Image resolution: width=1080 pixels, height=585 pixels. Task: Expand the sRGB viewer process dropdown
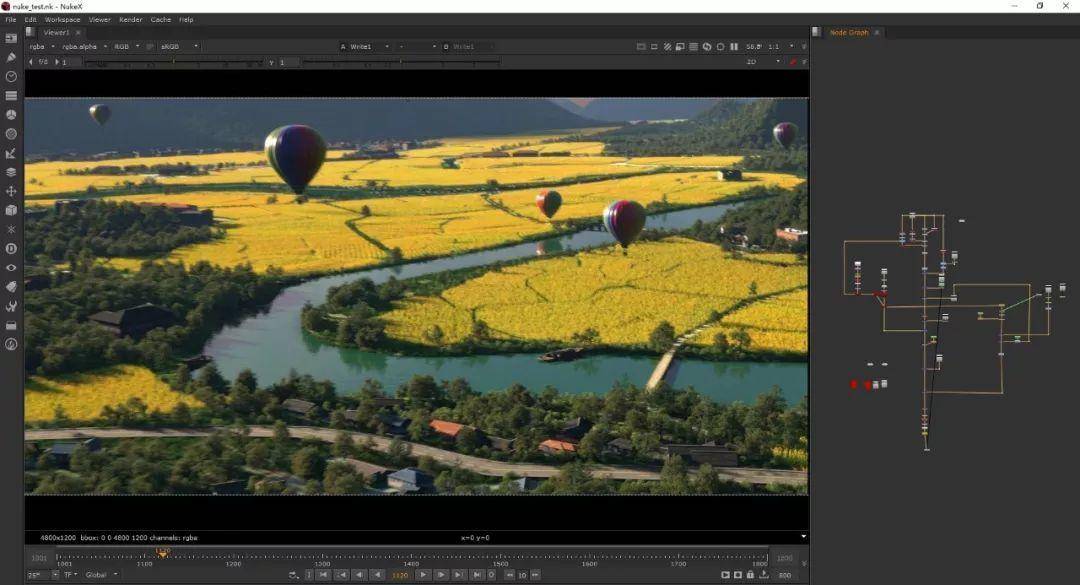click(180, 46)
